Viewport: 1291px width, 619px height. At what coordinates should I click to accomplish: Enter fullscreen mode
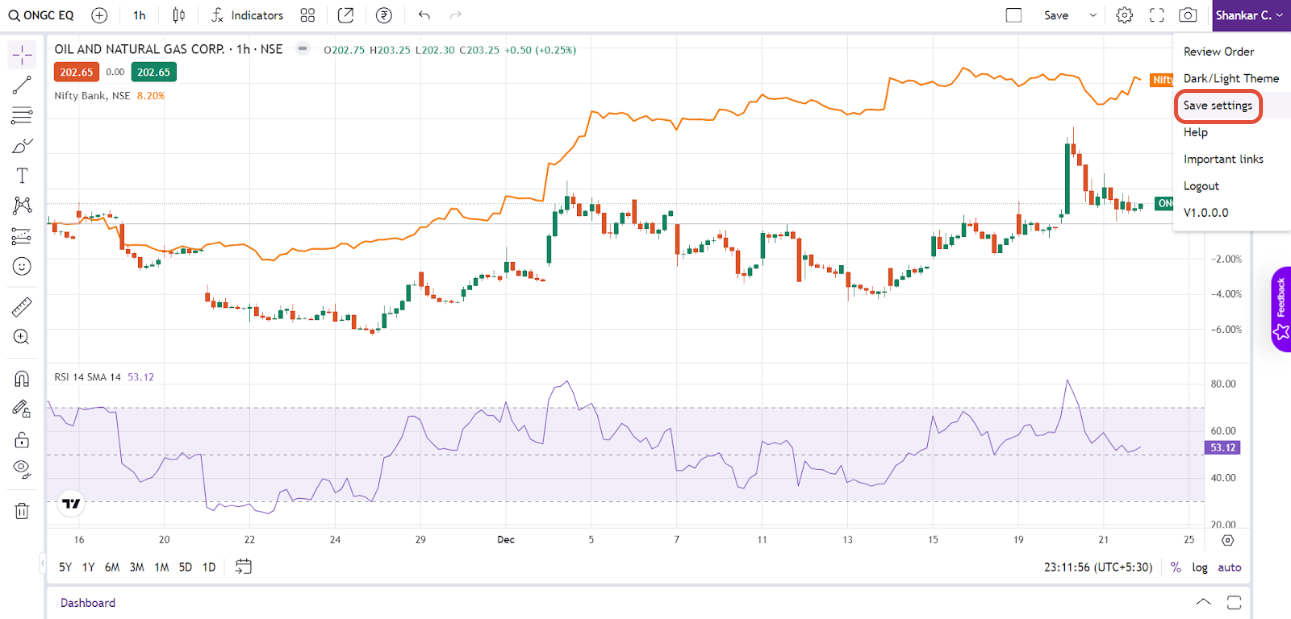(1157, 15)
